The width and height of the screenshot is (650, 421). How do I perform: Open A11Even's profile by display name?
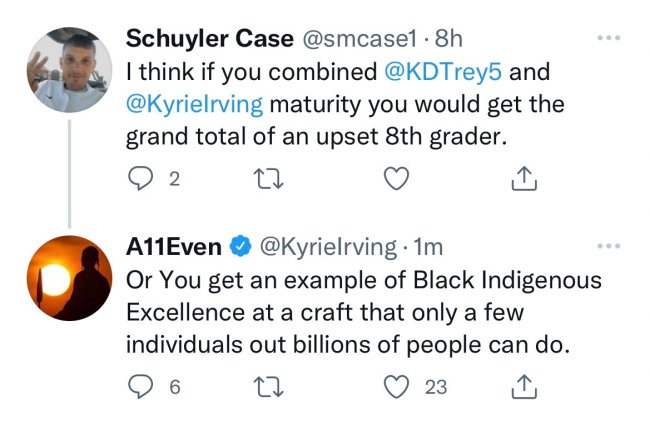[172, 247]
